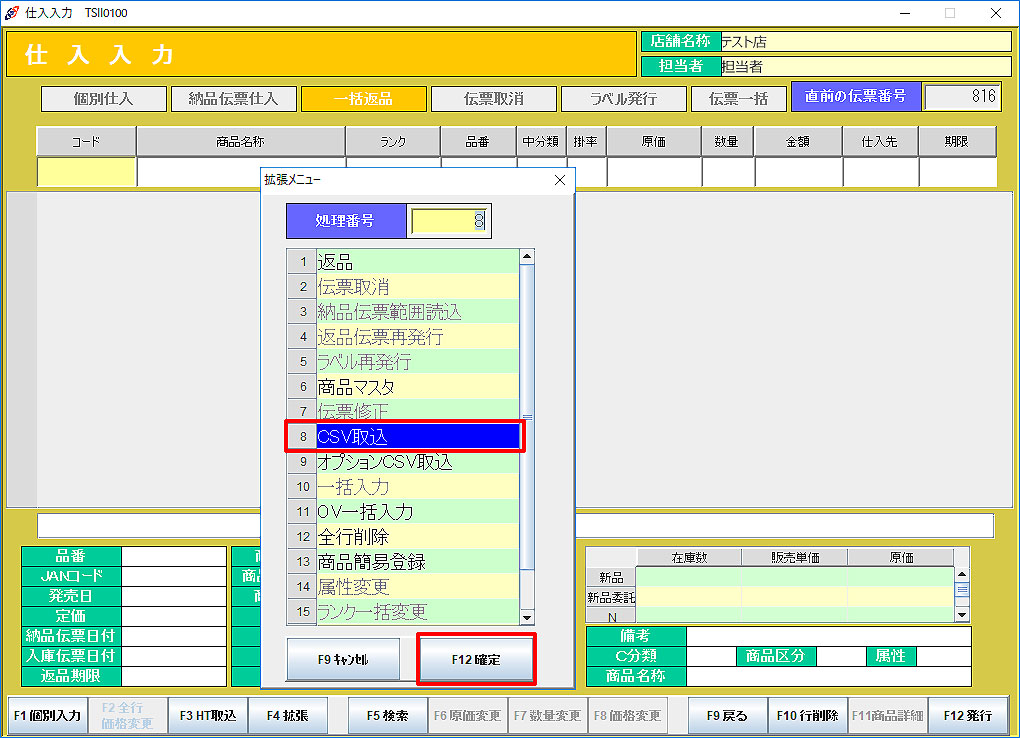Click the yellow コード input cell
Viewport: 1020px width, 738px height.
86,172
